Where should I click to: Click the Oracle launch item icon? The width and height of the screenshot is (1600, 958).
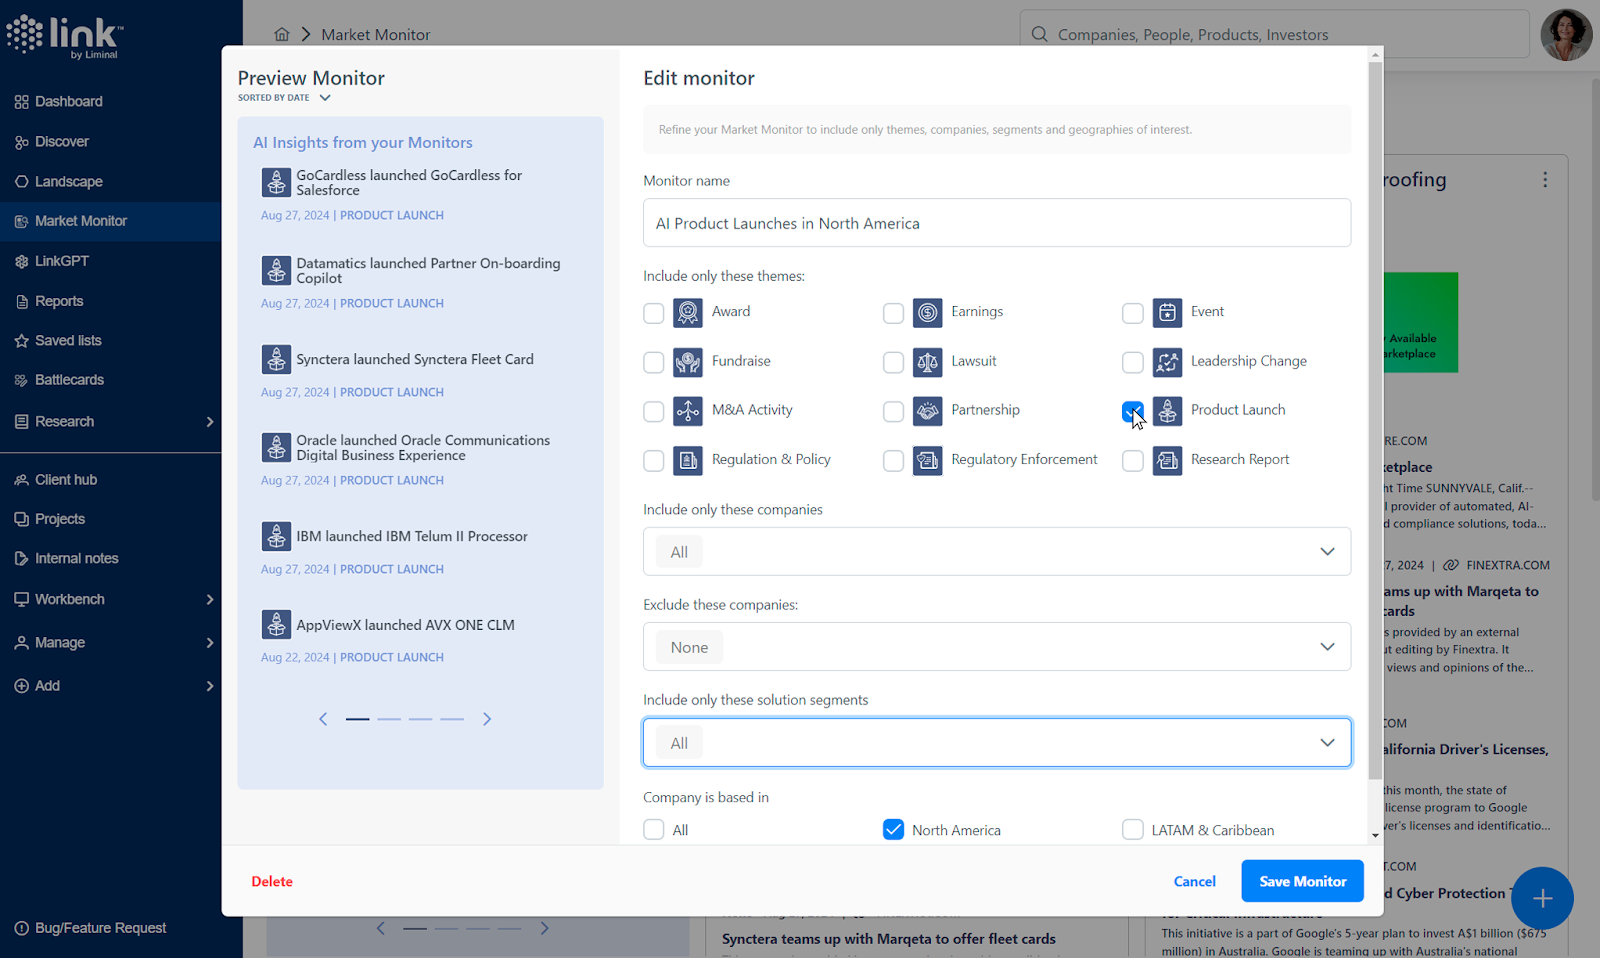point(276,447)
